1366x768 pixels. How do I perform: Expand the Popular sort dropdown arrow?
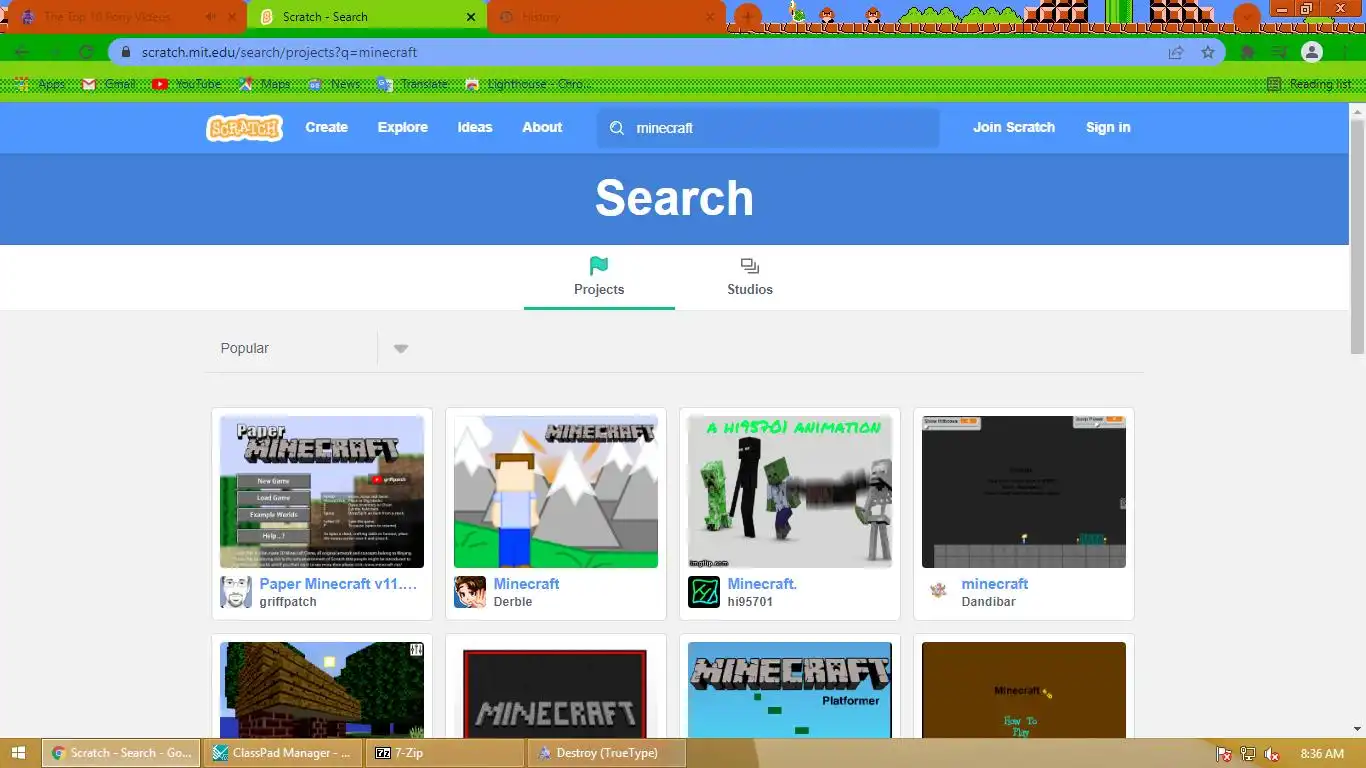point(401,349)
